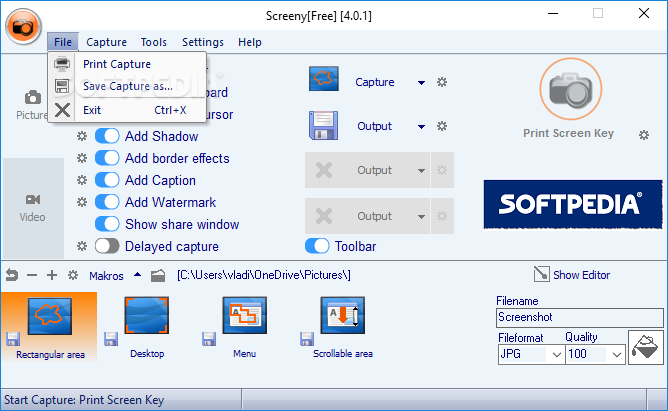
Task: Click the Show Editor pencil icon
Action: (541, 274)
